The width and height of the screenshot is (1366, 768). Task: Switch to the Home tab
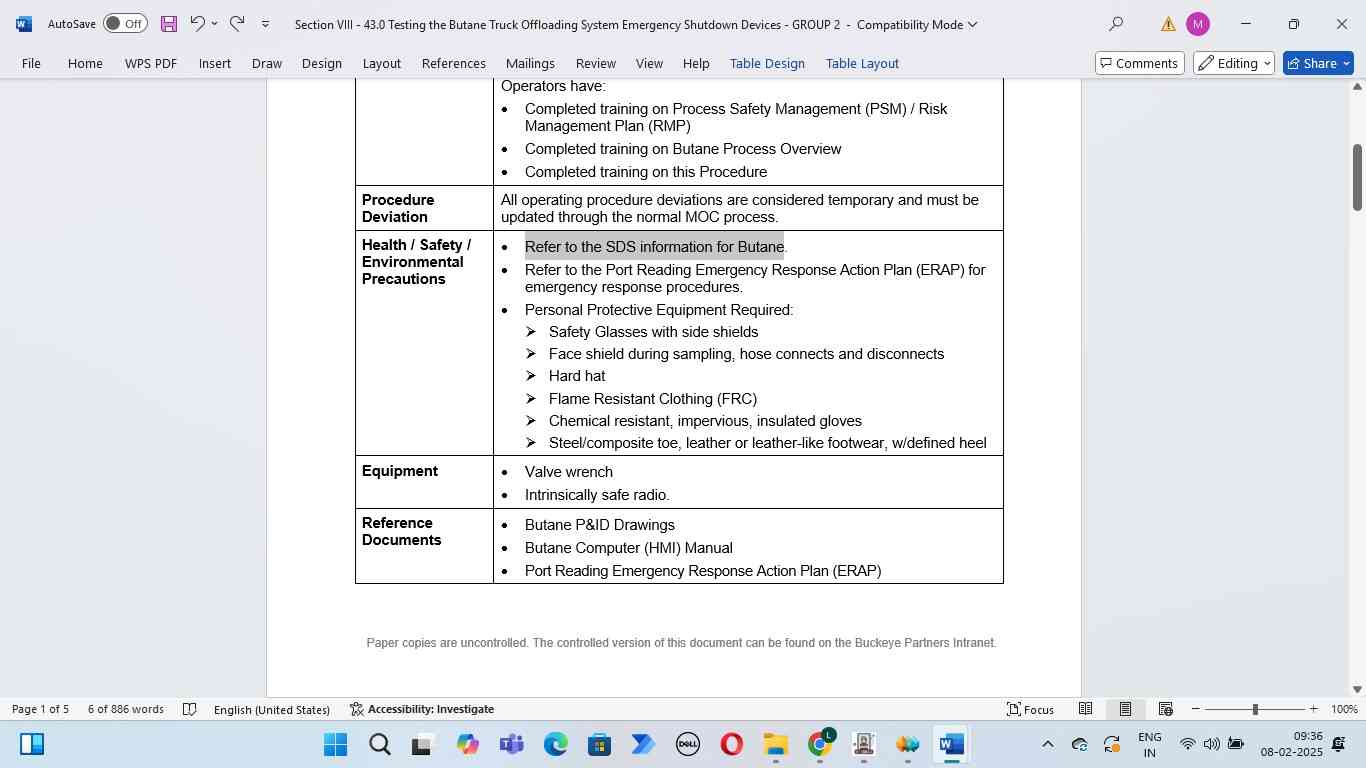85,63
